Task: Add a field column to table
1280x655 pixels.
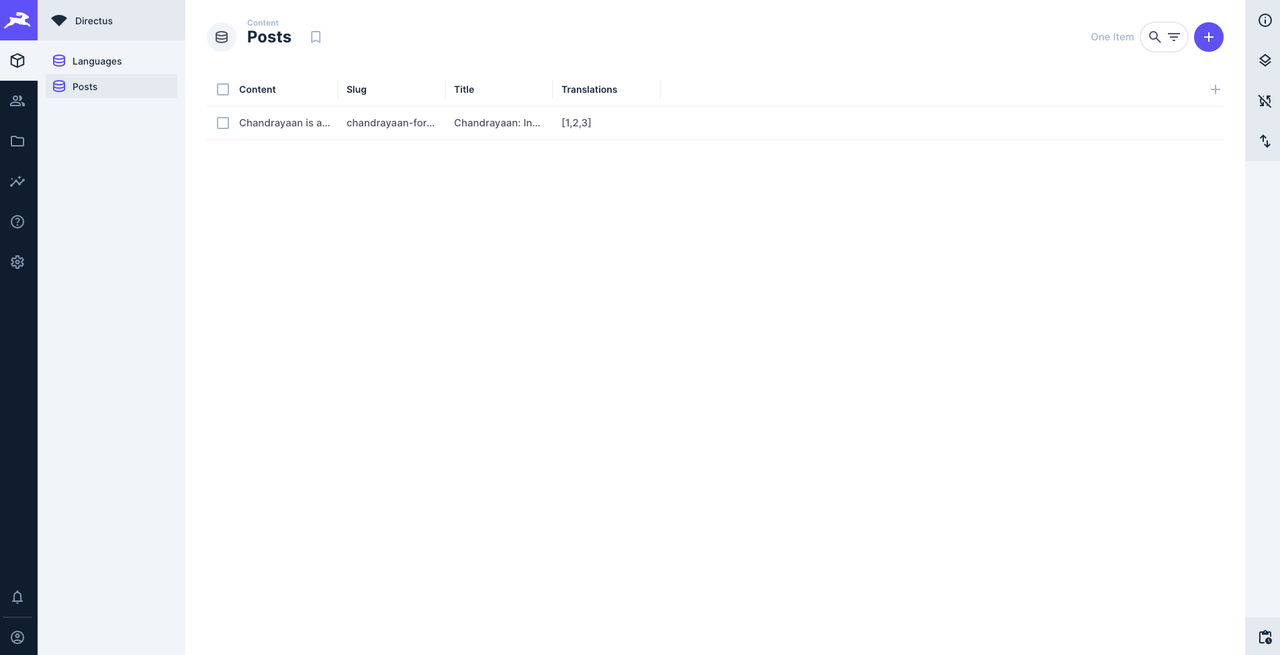Action: [x=1215, y=90]
